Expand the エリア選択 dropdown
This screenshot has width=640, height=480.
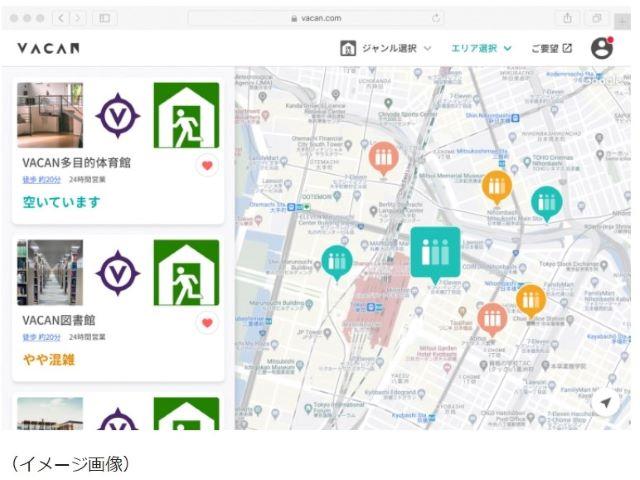pyautogui.click(x=481, y=48)
